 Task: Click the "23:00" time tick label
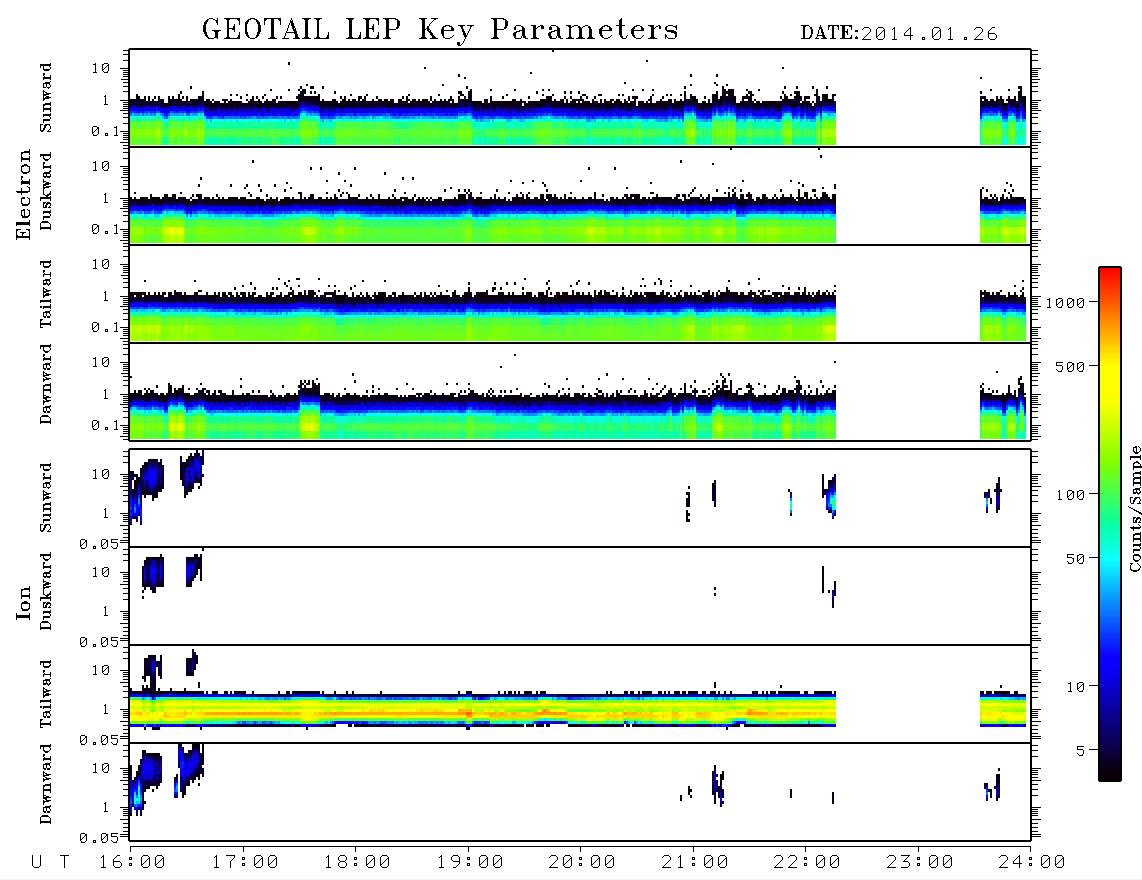(920, 863)
